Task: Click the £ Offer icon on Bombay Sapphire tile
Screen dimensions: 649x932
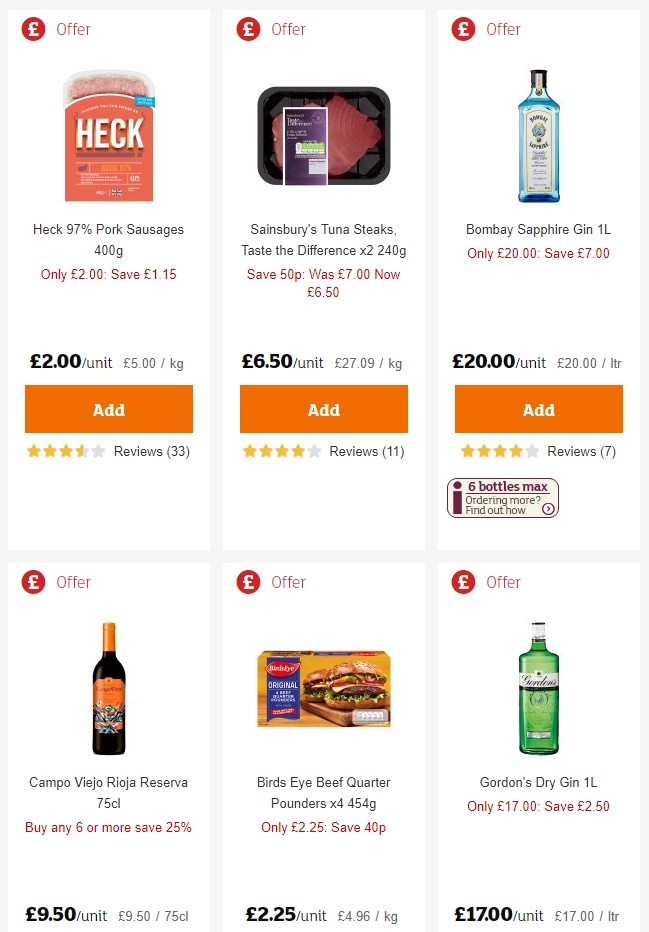Action: [462, 29]
